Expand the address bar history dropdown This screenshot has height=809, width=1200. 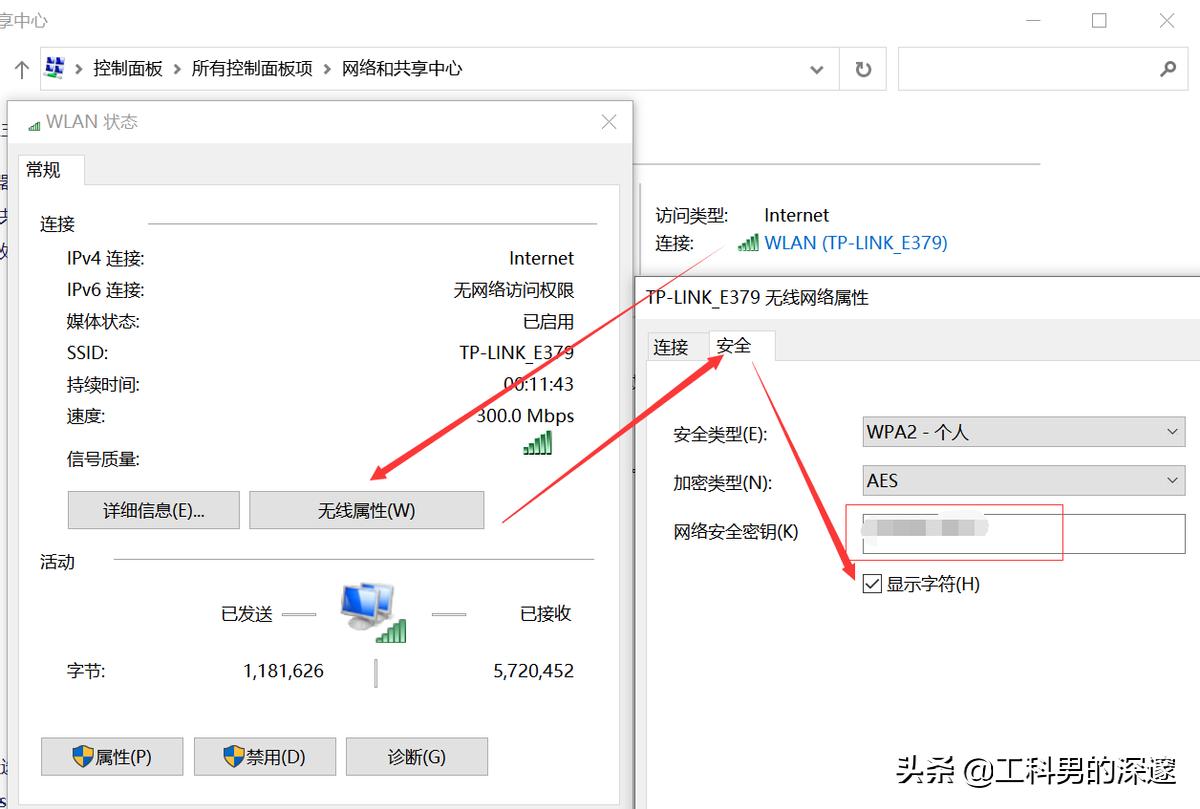(816, 68)
